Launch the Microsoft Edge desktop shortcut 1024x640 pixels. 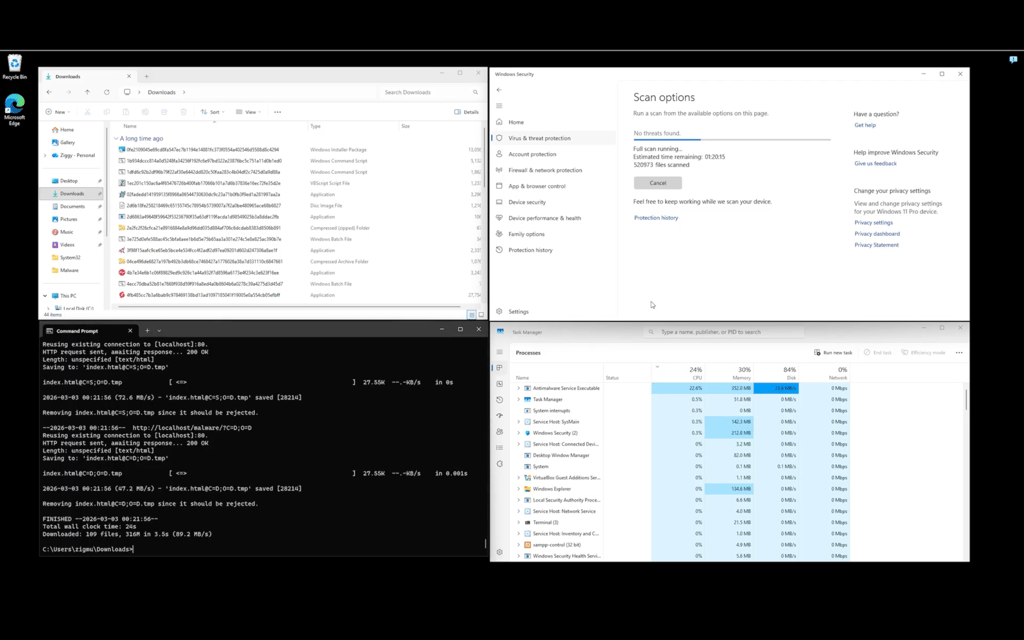[x=14, y=110]
